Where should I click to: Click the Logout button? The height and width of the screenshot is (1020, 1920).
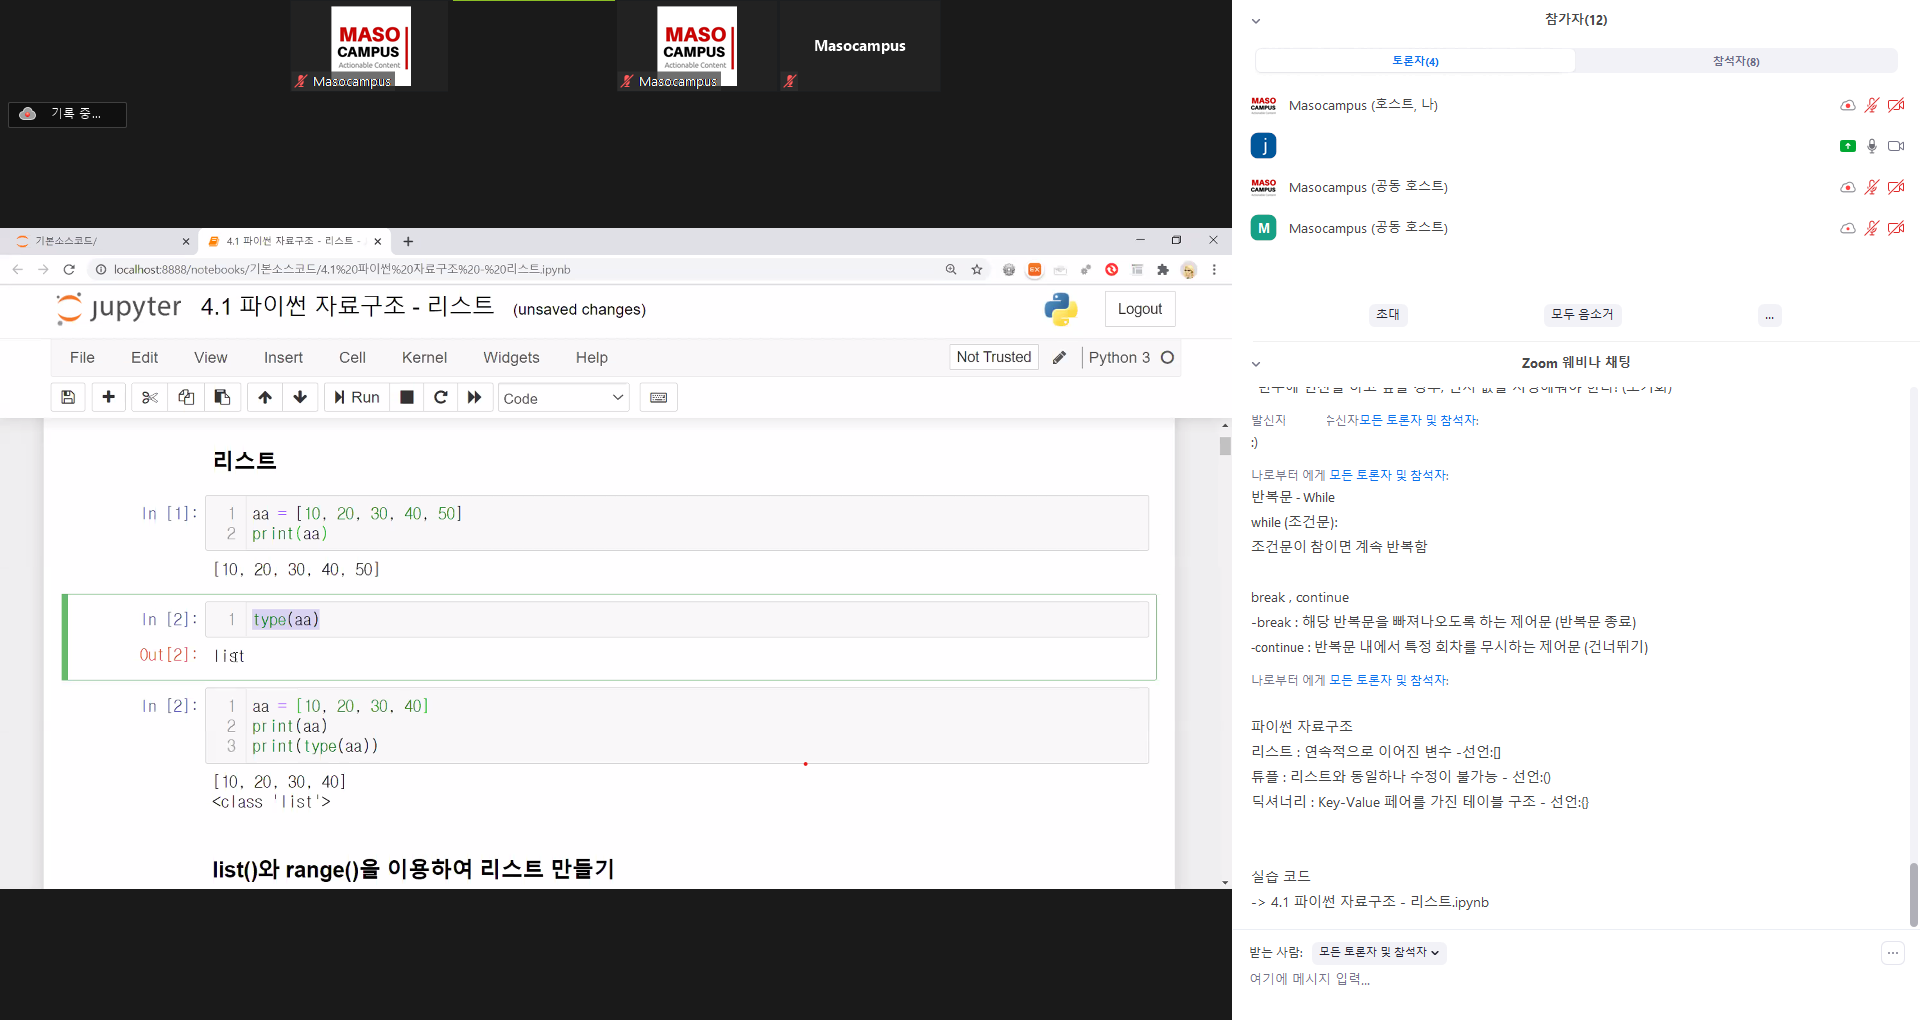pos(1139,309)
